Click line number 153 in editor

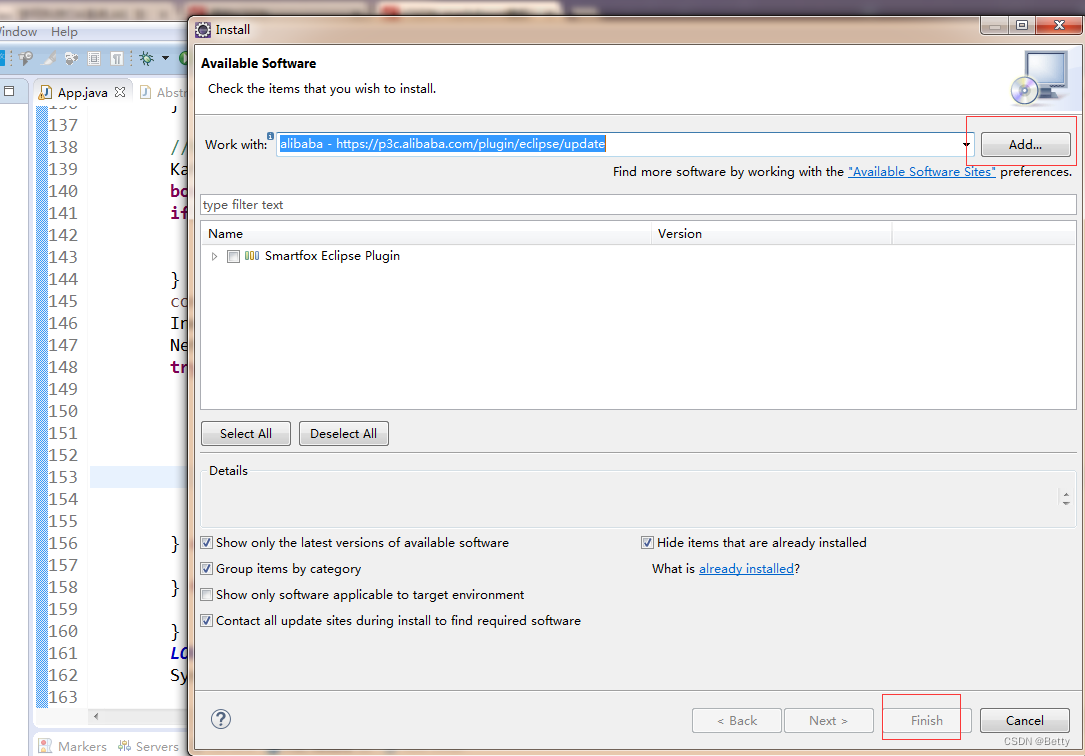click(63, 477)
